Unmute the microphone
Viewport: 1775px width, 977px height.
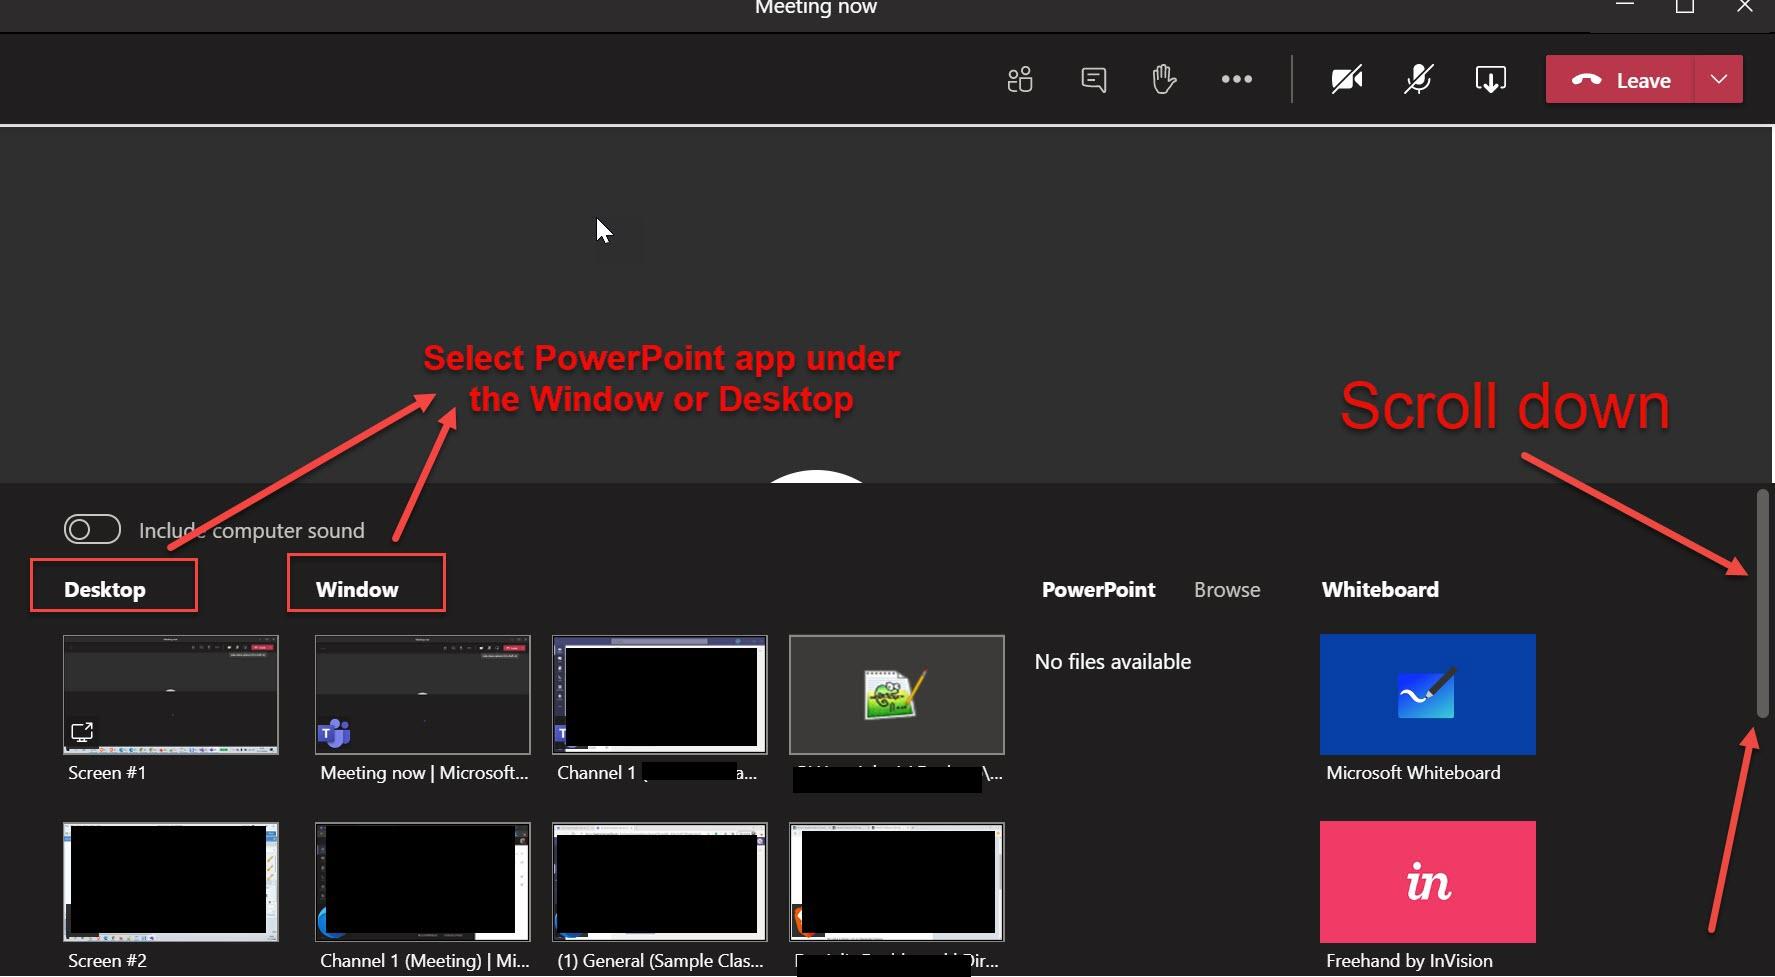(1419, 79)
